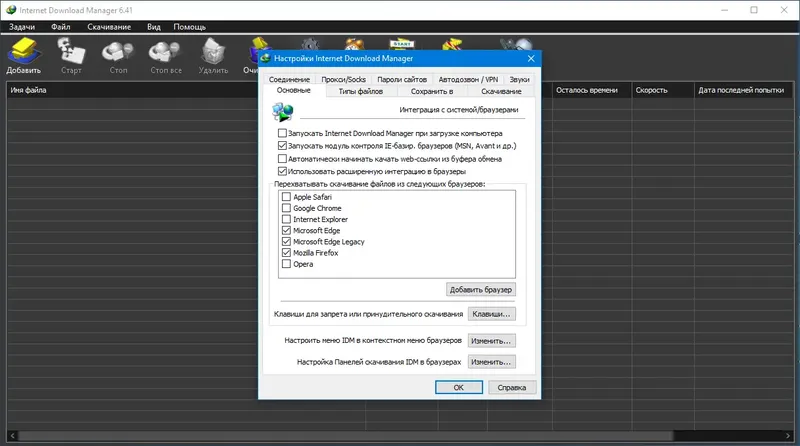Toggle launch IDM at computer startup checkbox
This screenshot has height=446, width=800.
pyautogui.click(x=282, y=133)
